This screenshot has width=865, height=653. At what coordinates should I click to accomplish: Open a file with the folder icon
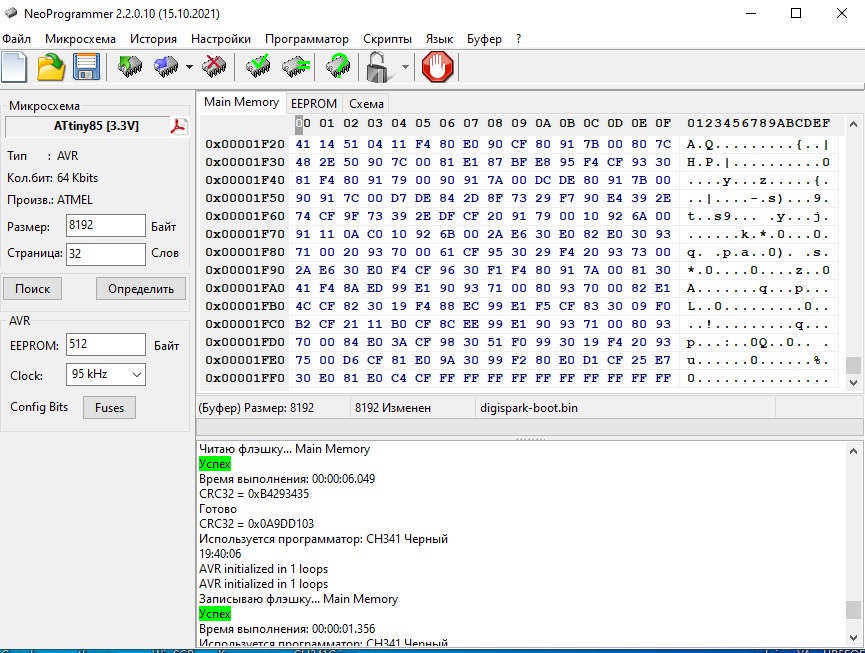point(51,68)
